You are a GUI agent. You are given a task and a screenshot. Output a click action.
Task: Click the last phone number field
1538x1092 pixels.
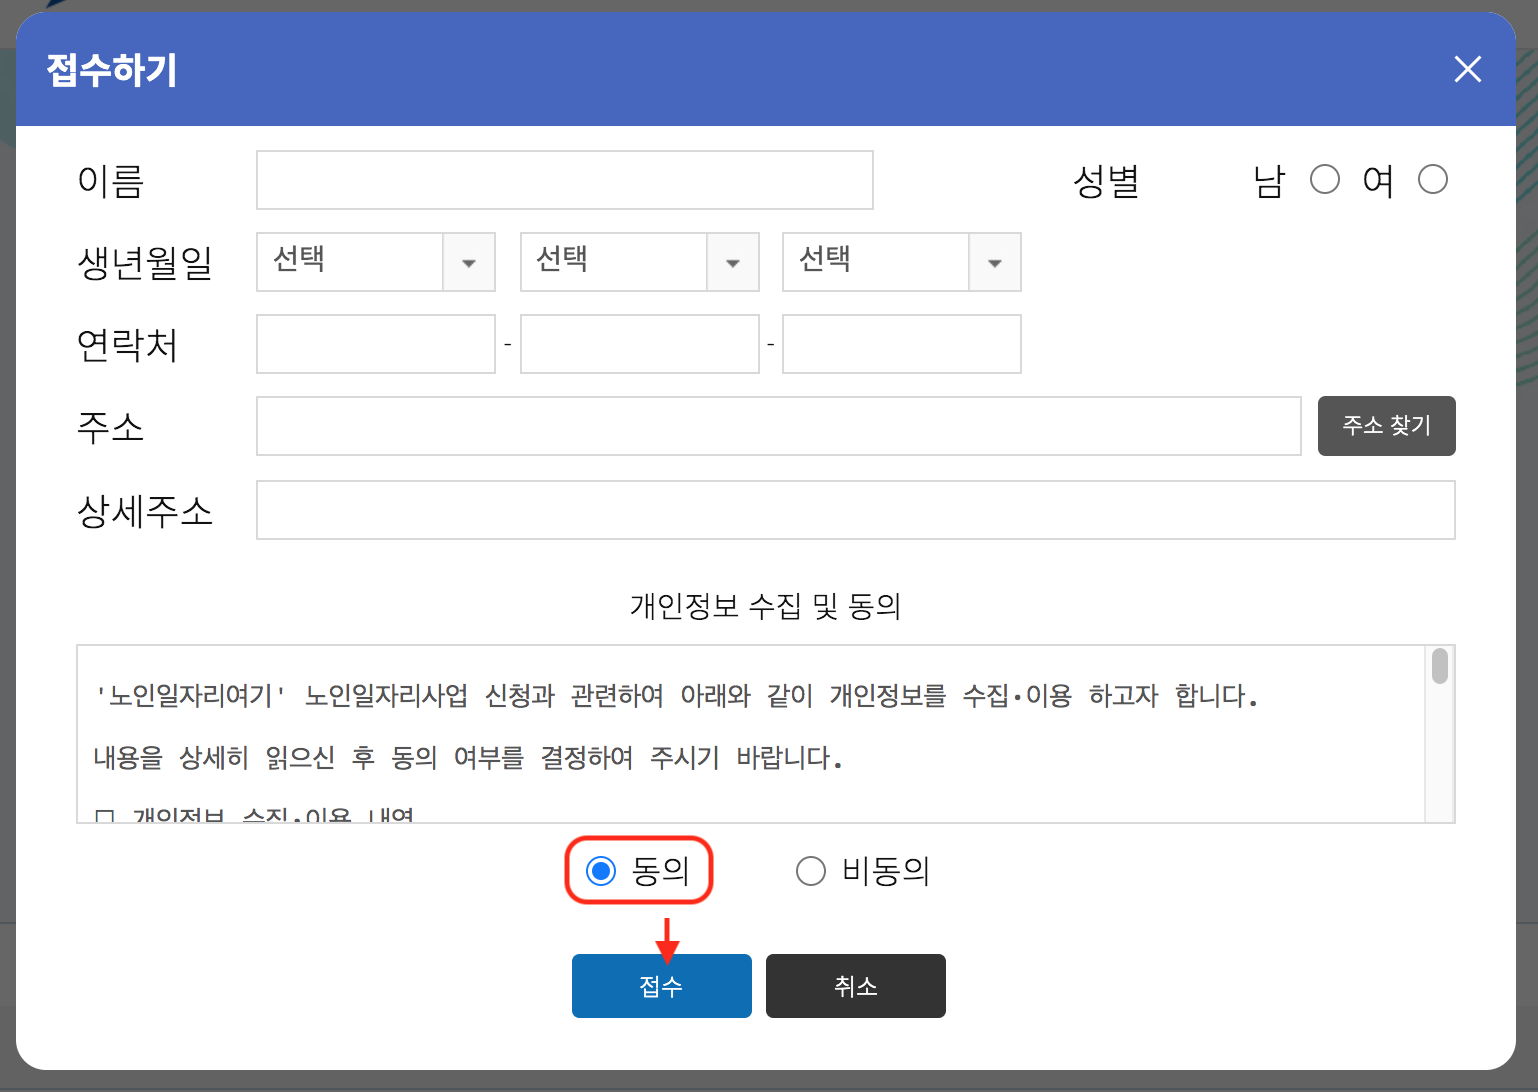(x=900, y=343)
